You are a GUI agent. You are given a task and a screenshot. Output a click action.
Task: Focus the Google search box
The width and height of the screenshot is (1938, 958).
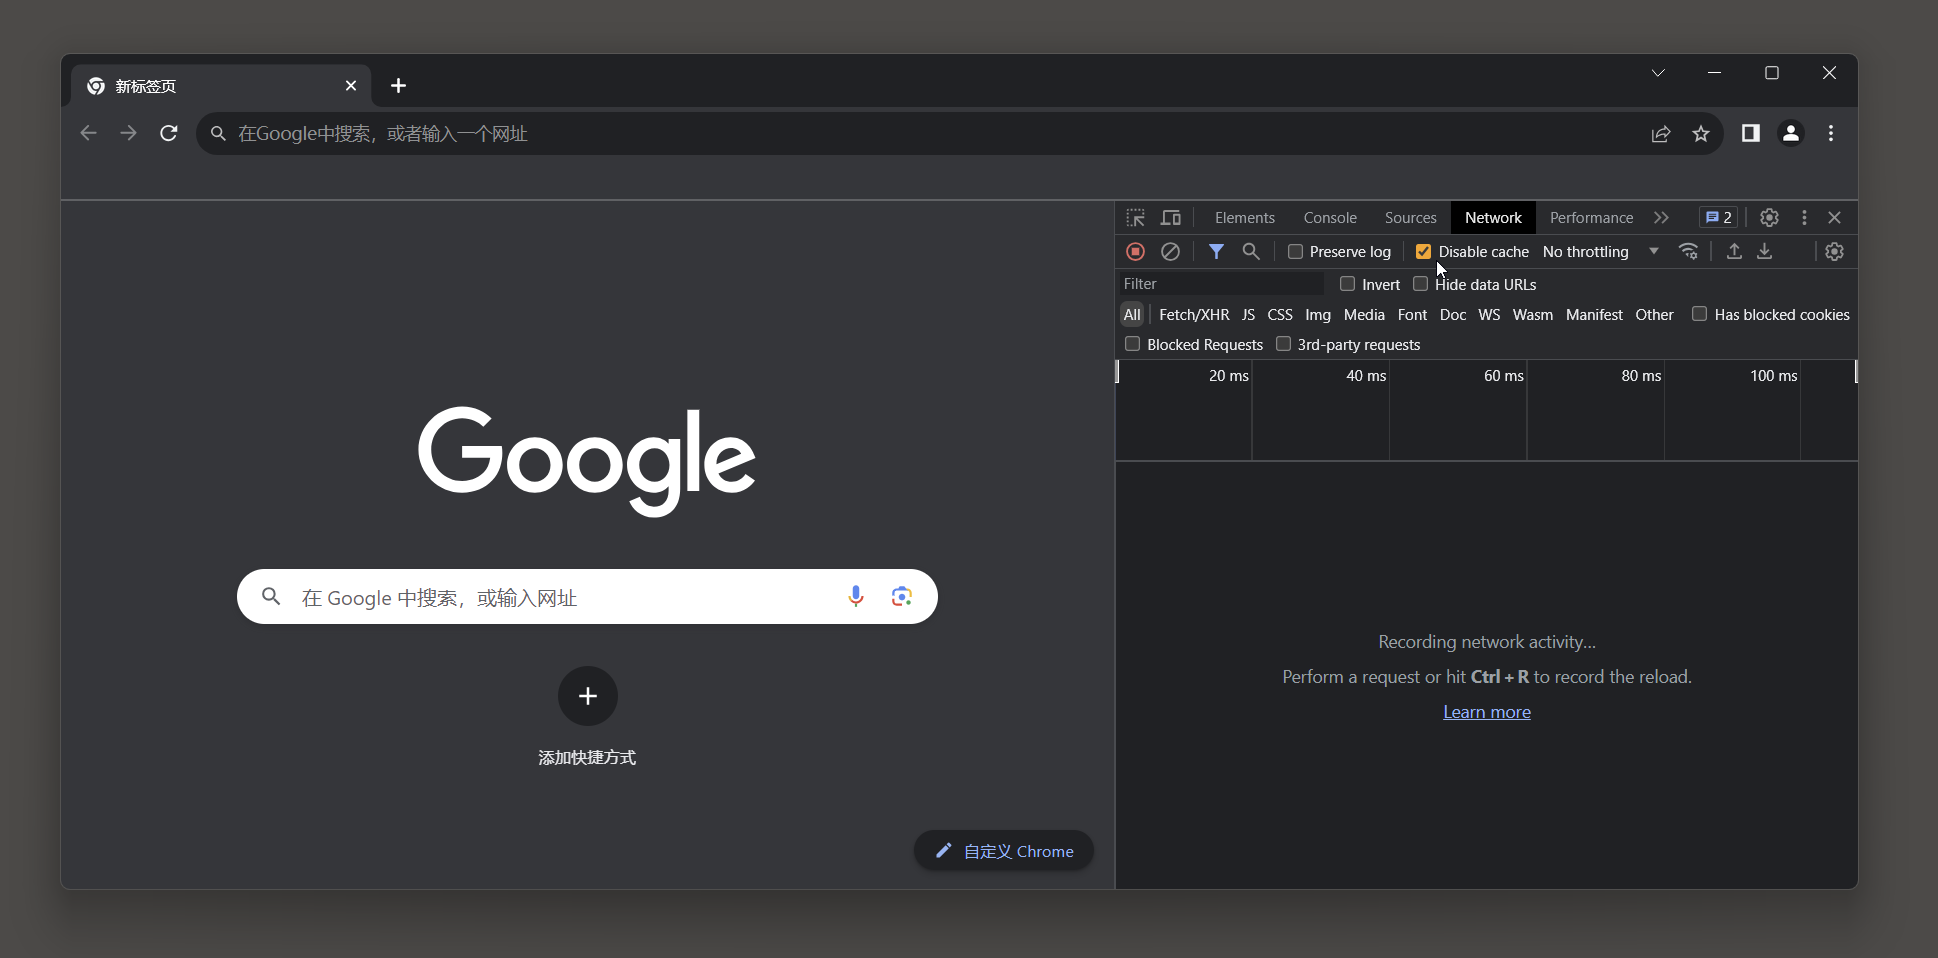click(x=587, y=596)
